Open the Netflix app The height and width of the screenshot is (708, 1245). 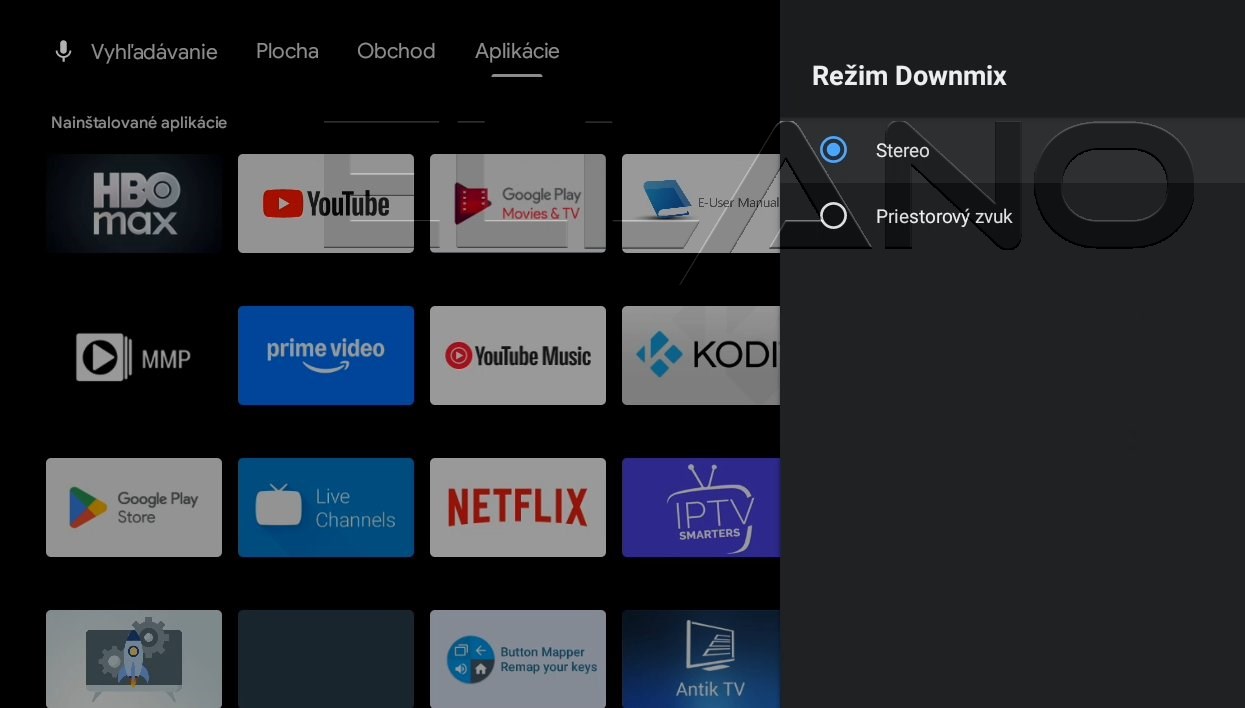tap(518, 507)
